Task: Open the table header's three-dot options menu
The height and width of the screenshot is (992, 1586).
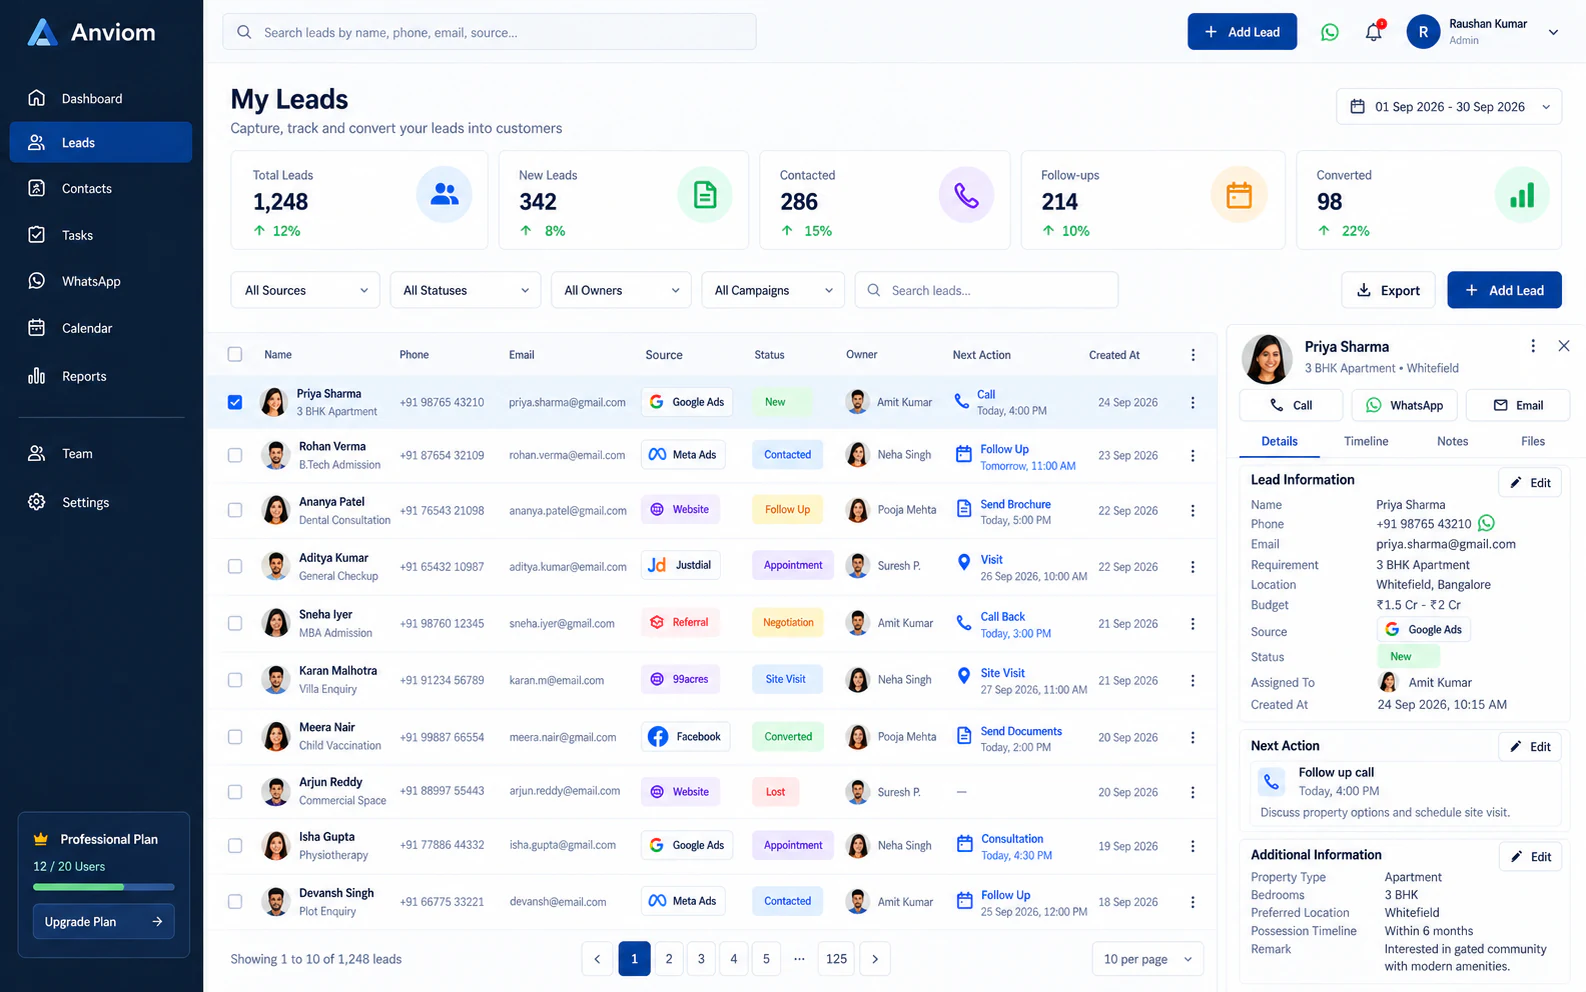Action: coord(1192,355)
